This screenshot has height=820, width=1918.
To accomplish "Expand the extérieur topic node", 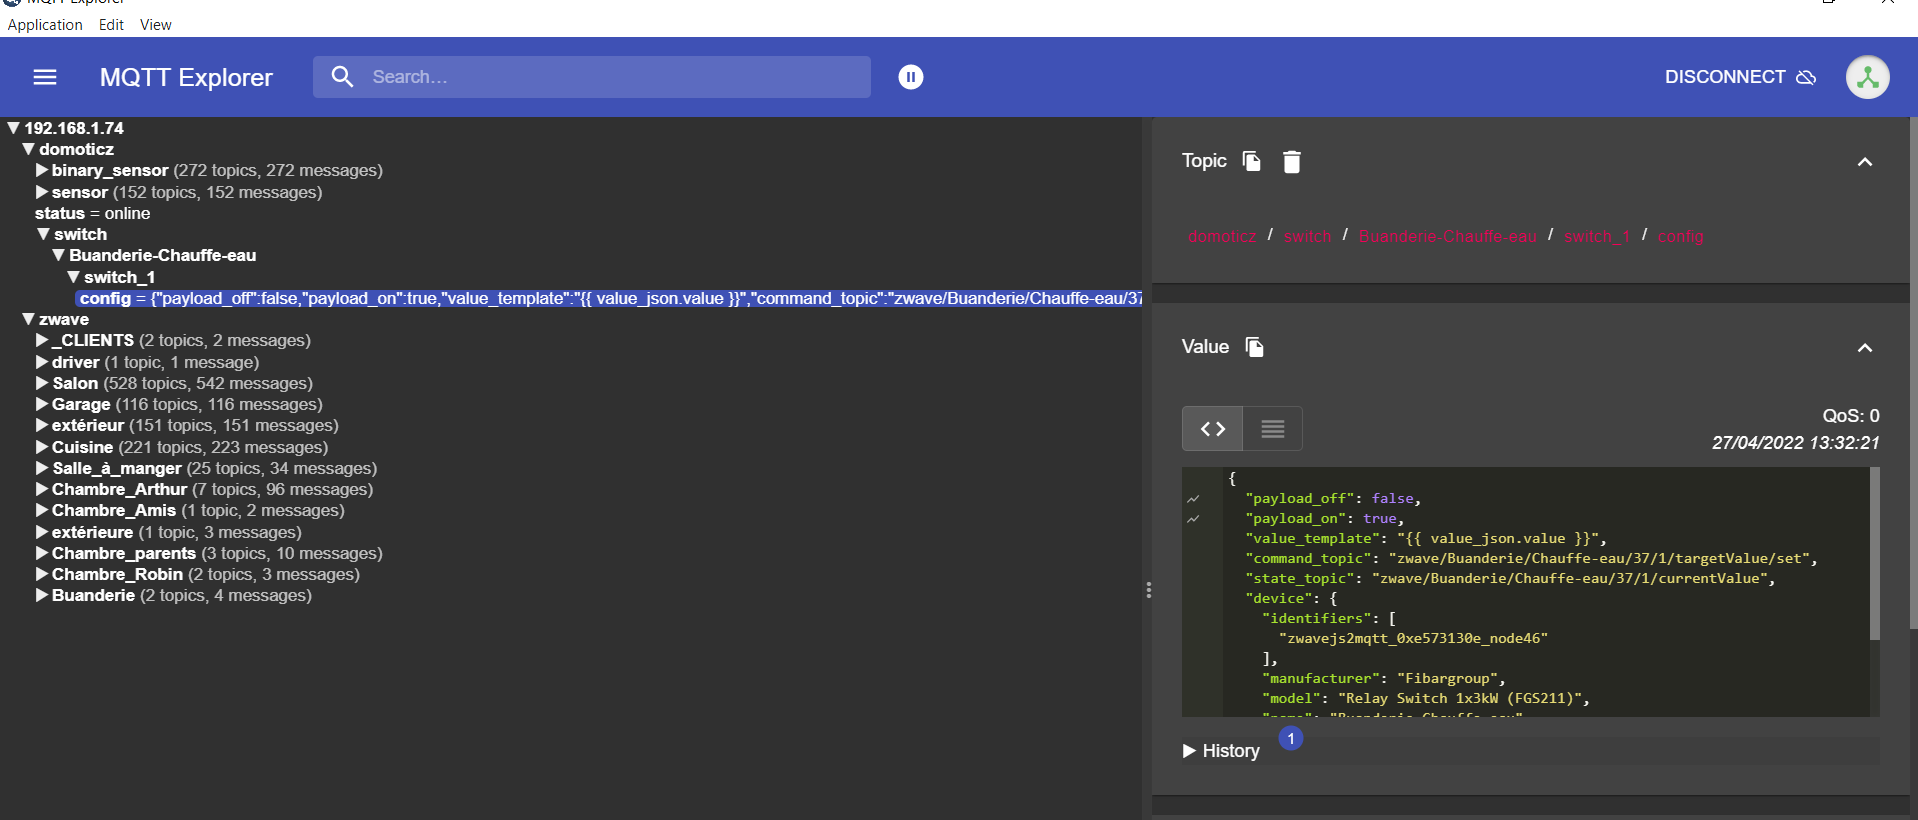I will pos(42,425).
